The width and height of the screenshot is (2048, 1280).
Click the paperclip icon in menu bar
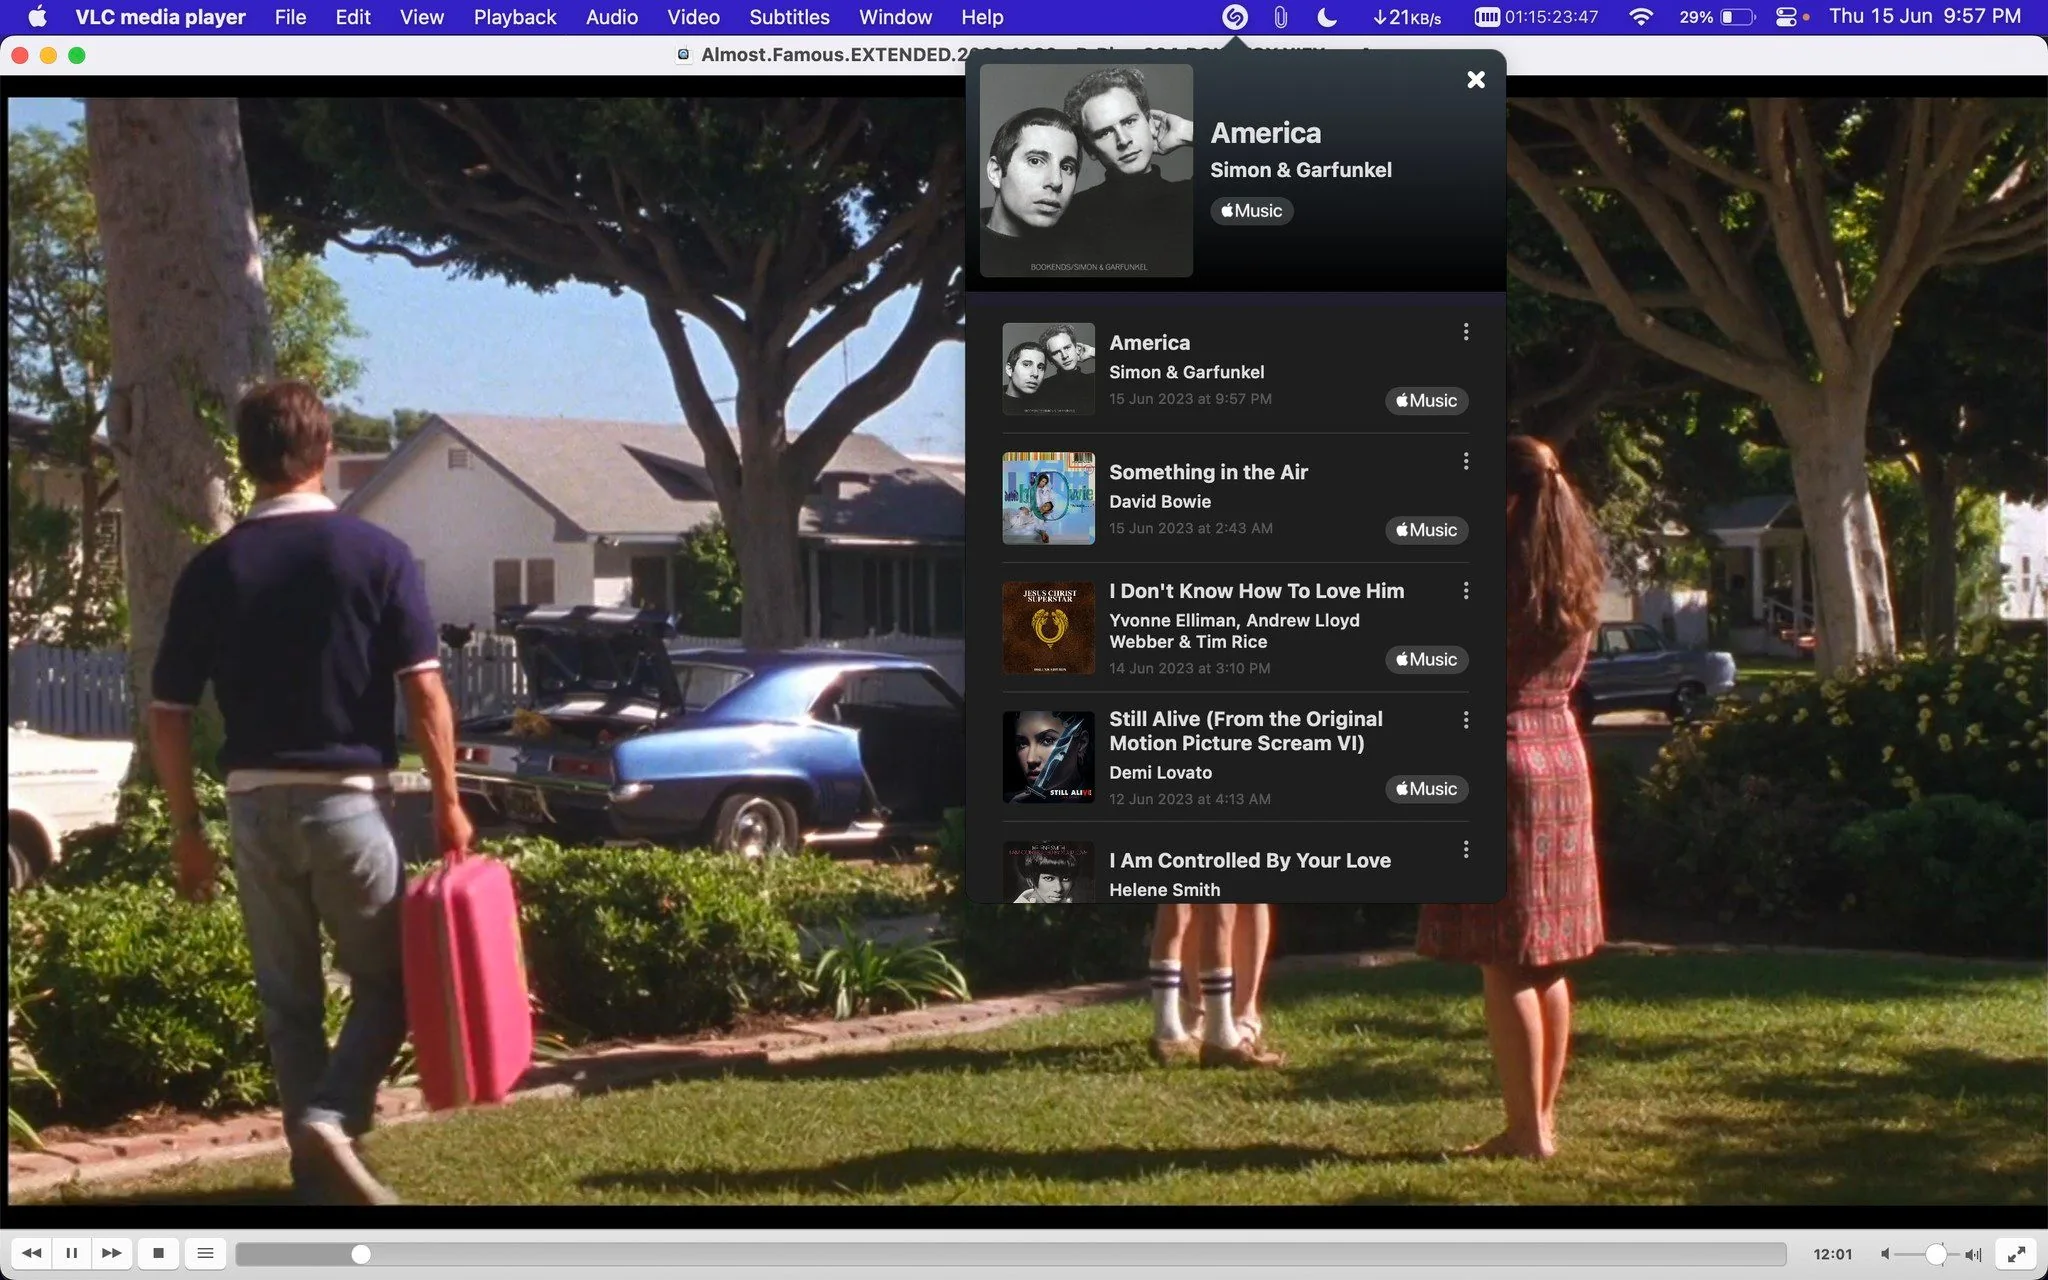tap(1280, 17)
